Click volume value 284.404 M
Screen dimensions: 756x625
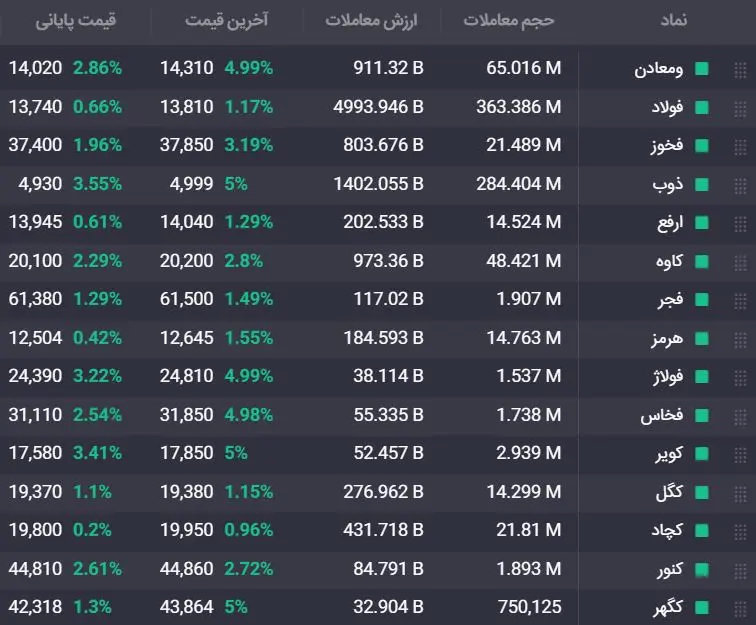519,184
